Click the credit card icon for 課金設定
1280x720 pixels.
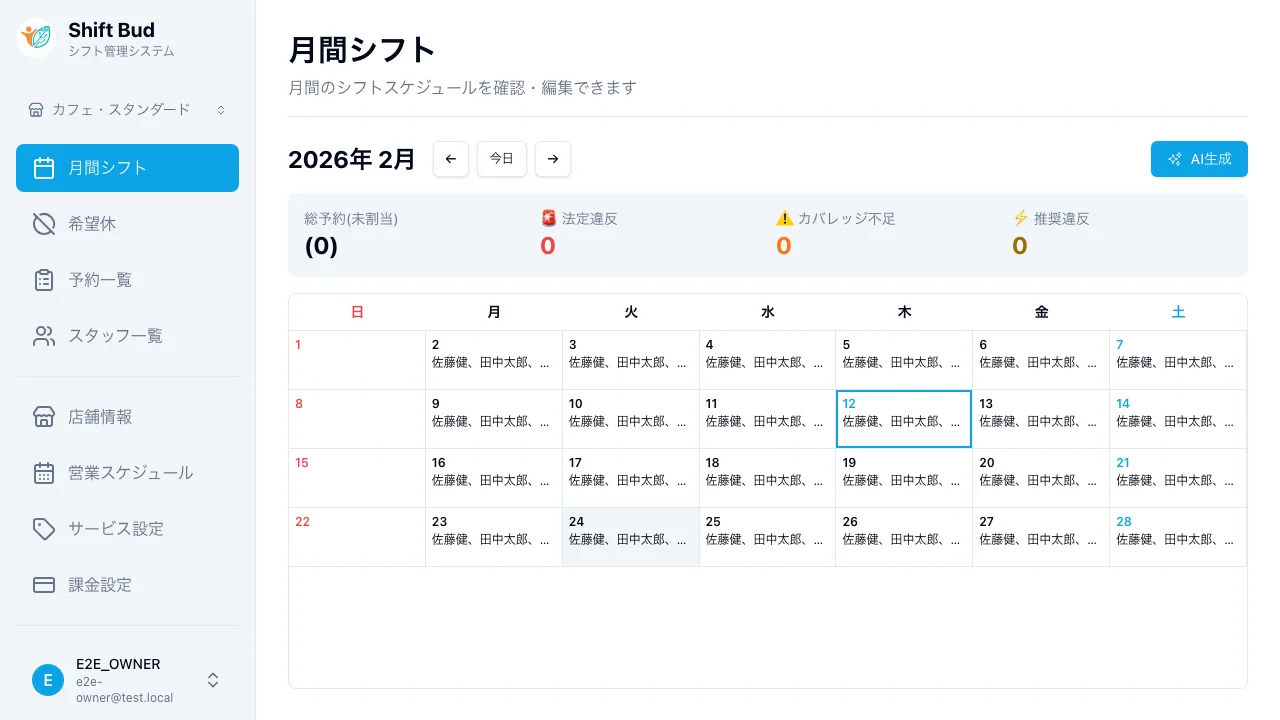point(44,585)
